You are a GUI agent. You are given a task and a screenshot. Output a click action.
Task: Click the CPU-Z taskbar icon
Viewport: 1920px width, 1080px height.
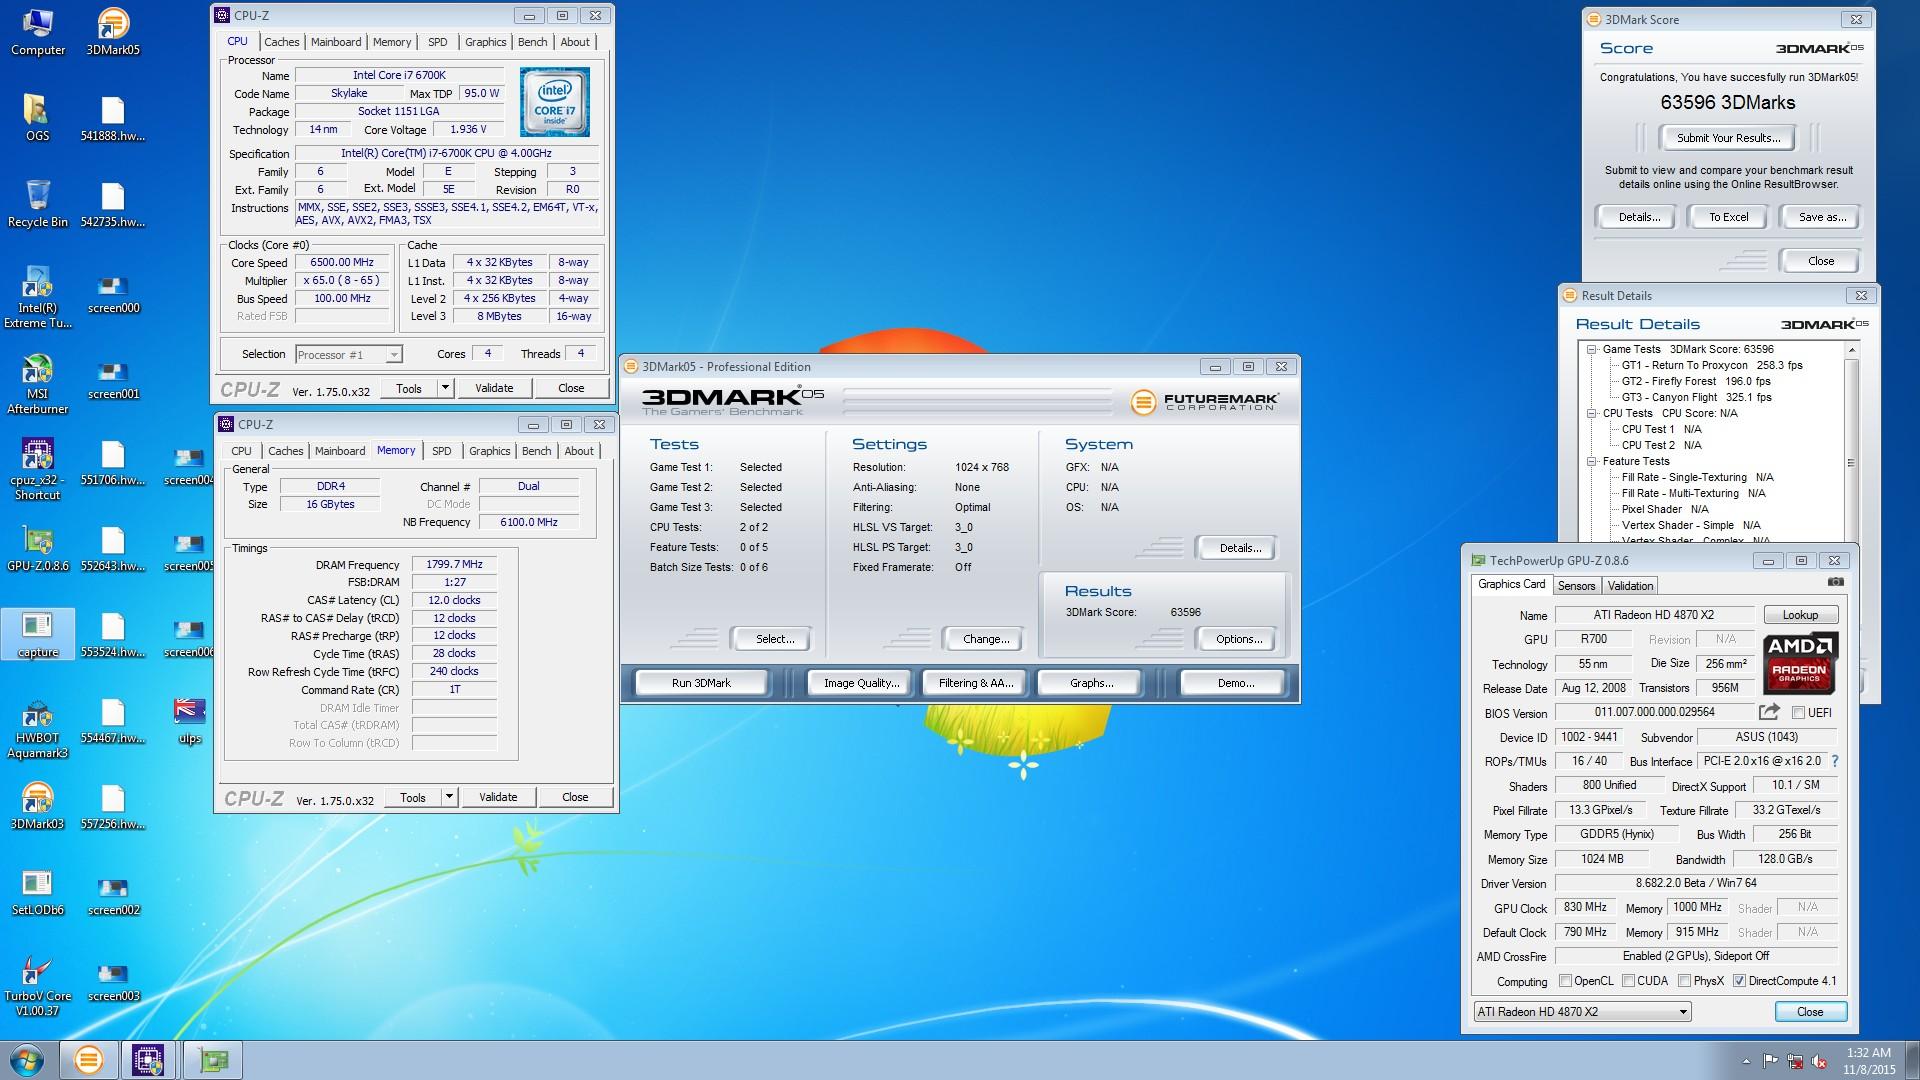tap(148, 1060)
